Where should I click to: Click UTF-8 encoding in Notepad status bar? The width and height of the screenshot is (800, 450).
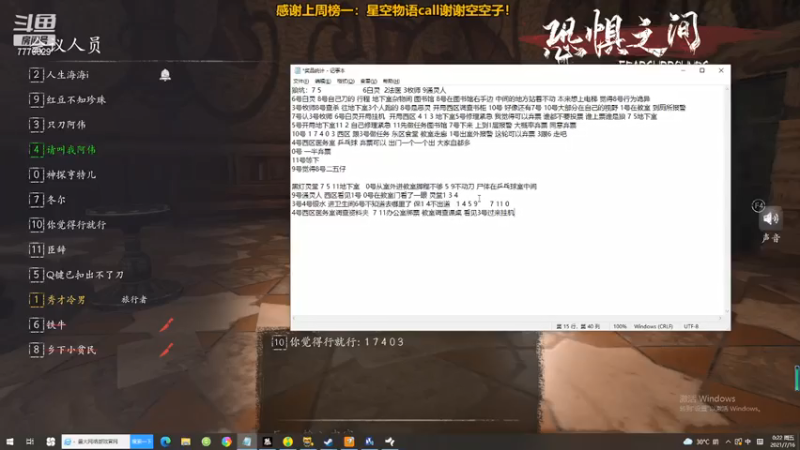point(691,326)
